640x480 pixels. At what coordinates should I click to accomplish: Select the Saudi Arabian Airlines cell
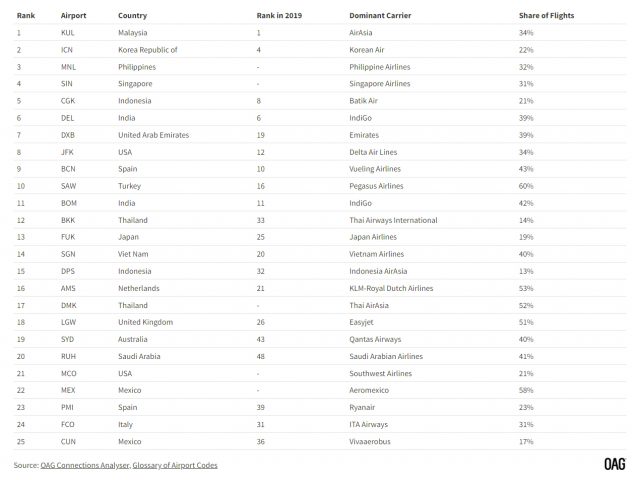tap(388, 356)
